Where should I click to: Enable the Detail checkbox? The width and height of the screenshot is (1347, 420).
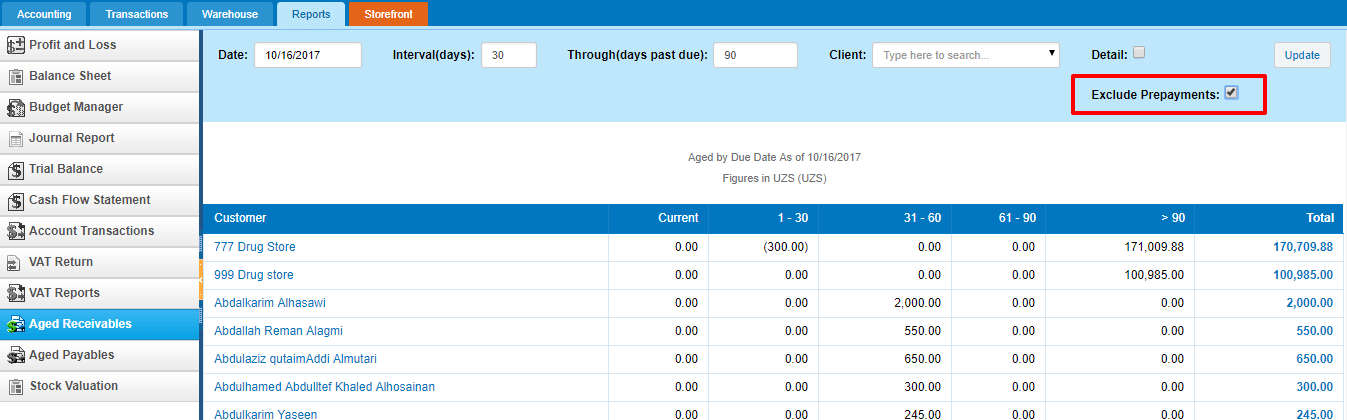1139,54
